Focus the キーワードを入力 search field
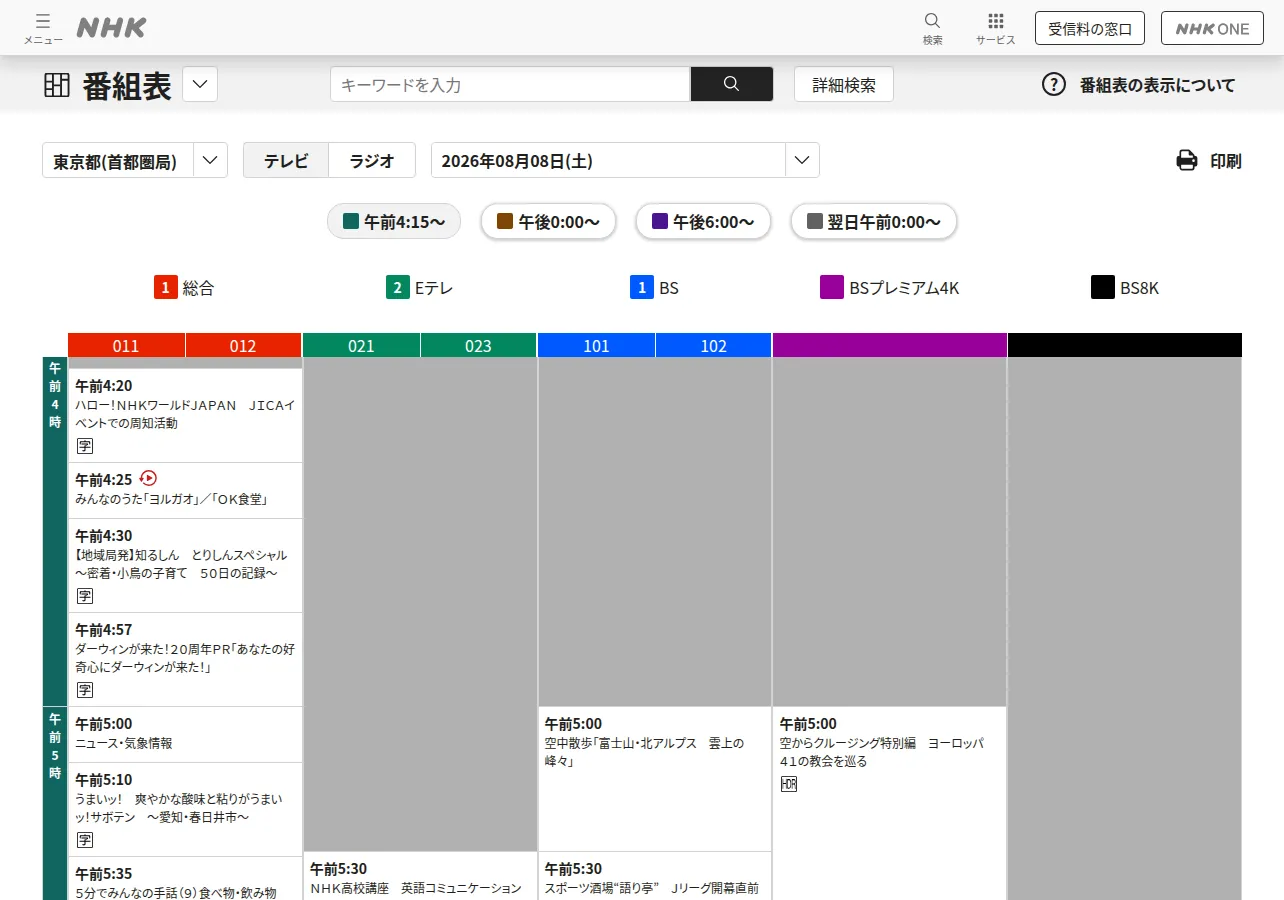This screenshot has width=1284, height=900. pos(510,84)
